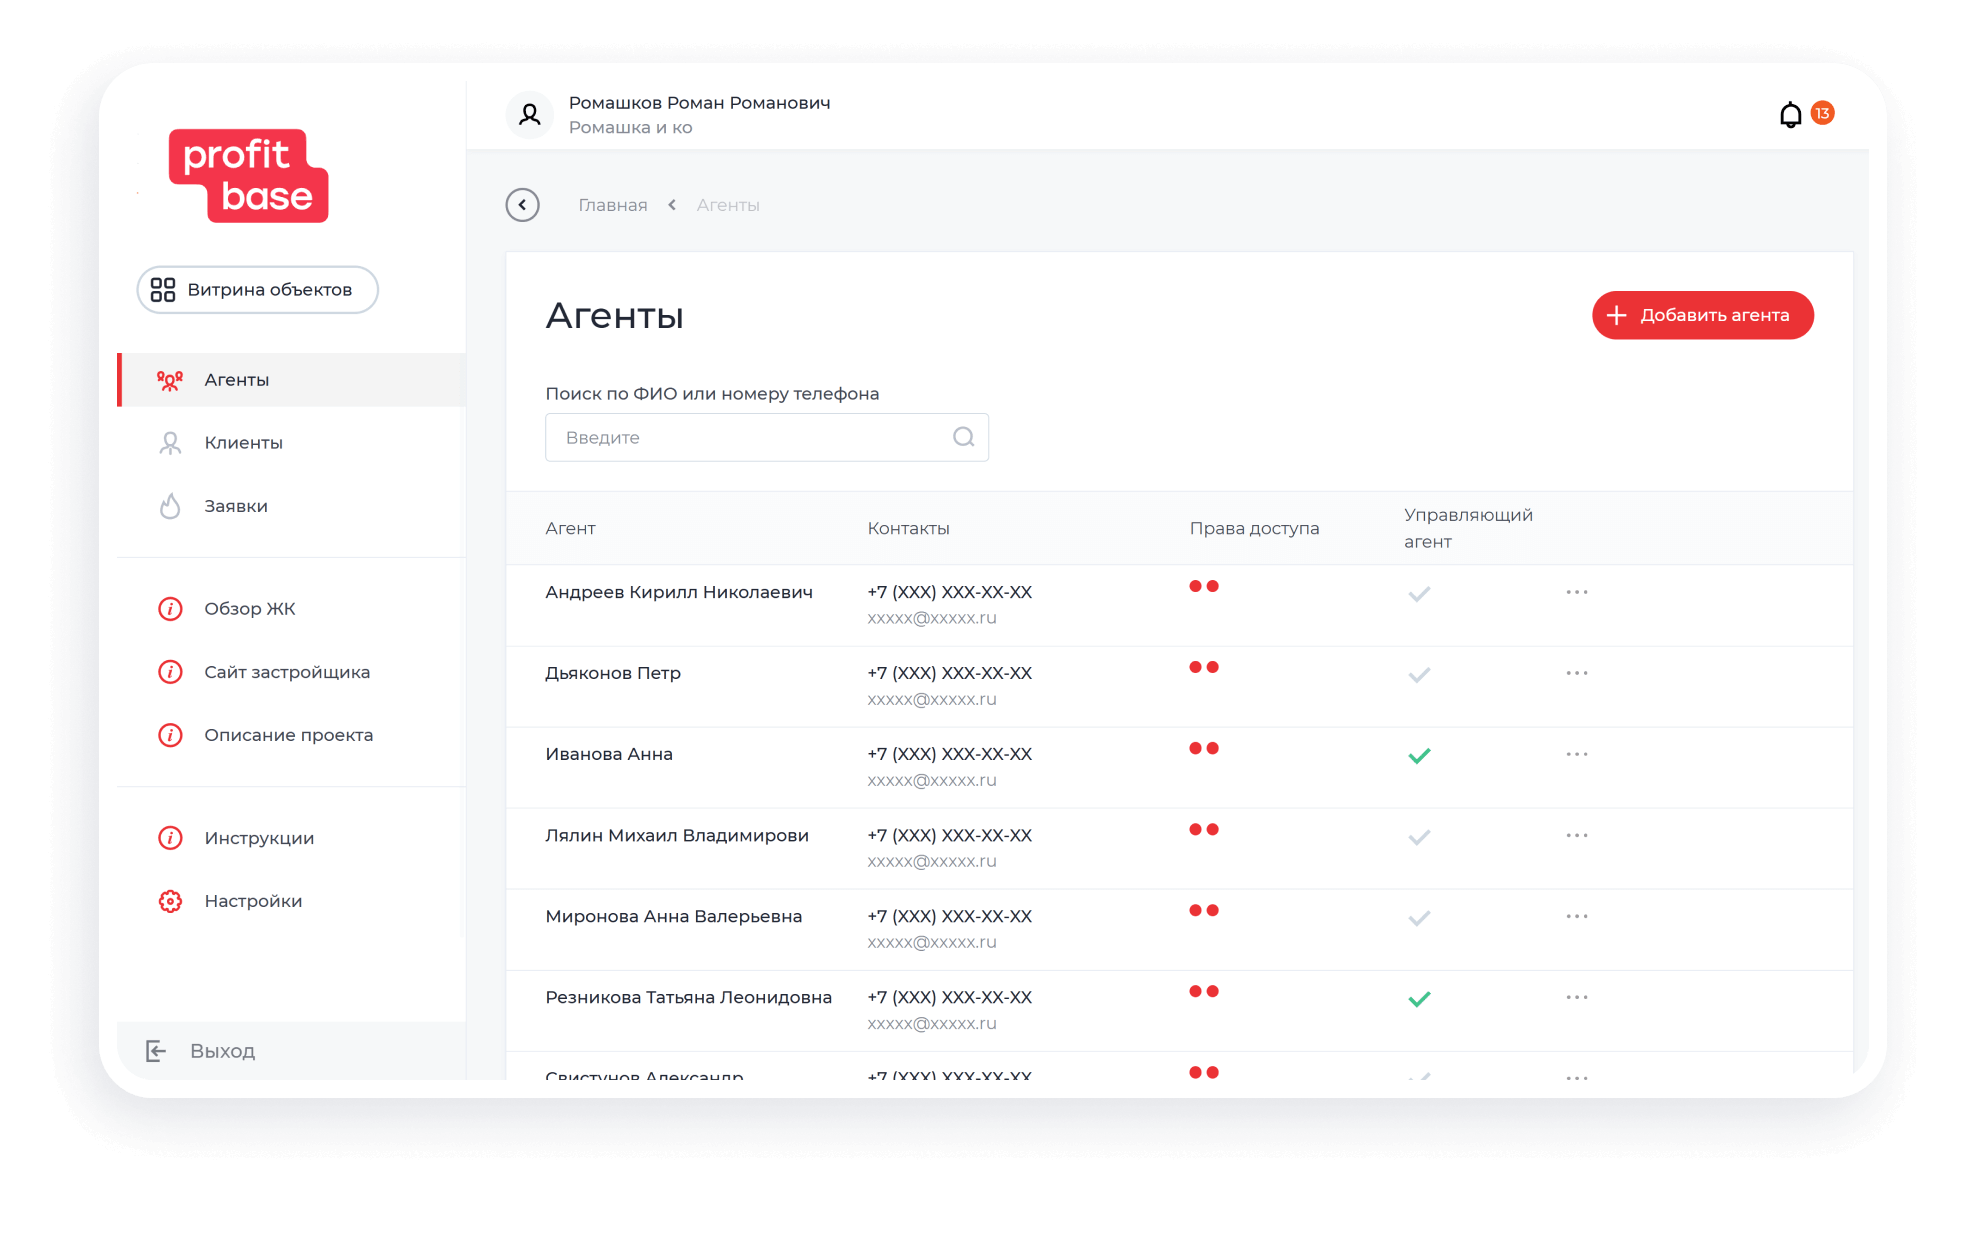Click the notification bell icon
This screenshot has width=1986, height=1233.
(1790, 115)
